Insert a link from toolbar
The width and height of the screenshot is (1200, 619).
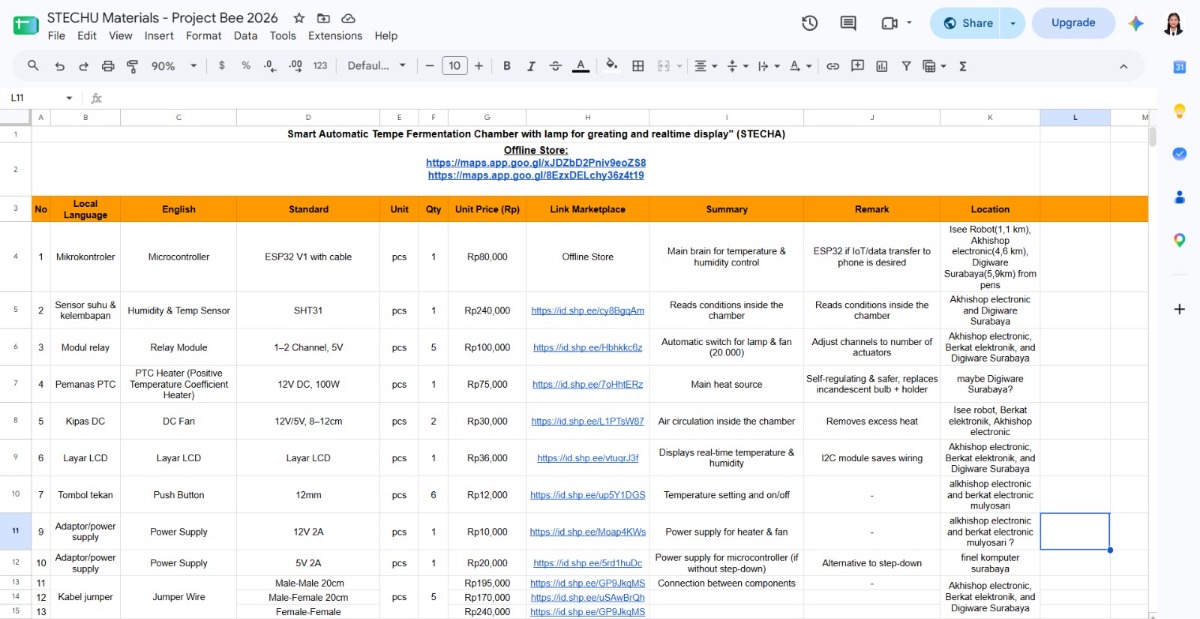(832, 66)
